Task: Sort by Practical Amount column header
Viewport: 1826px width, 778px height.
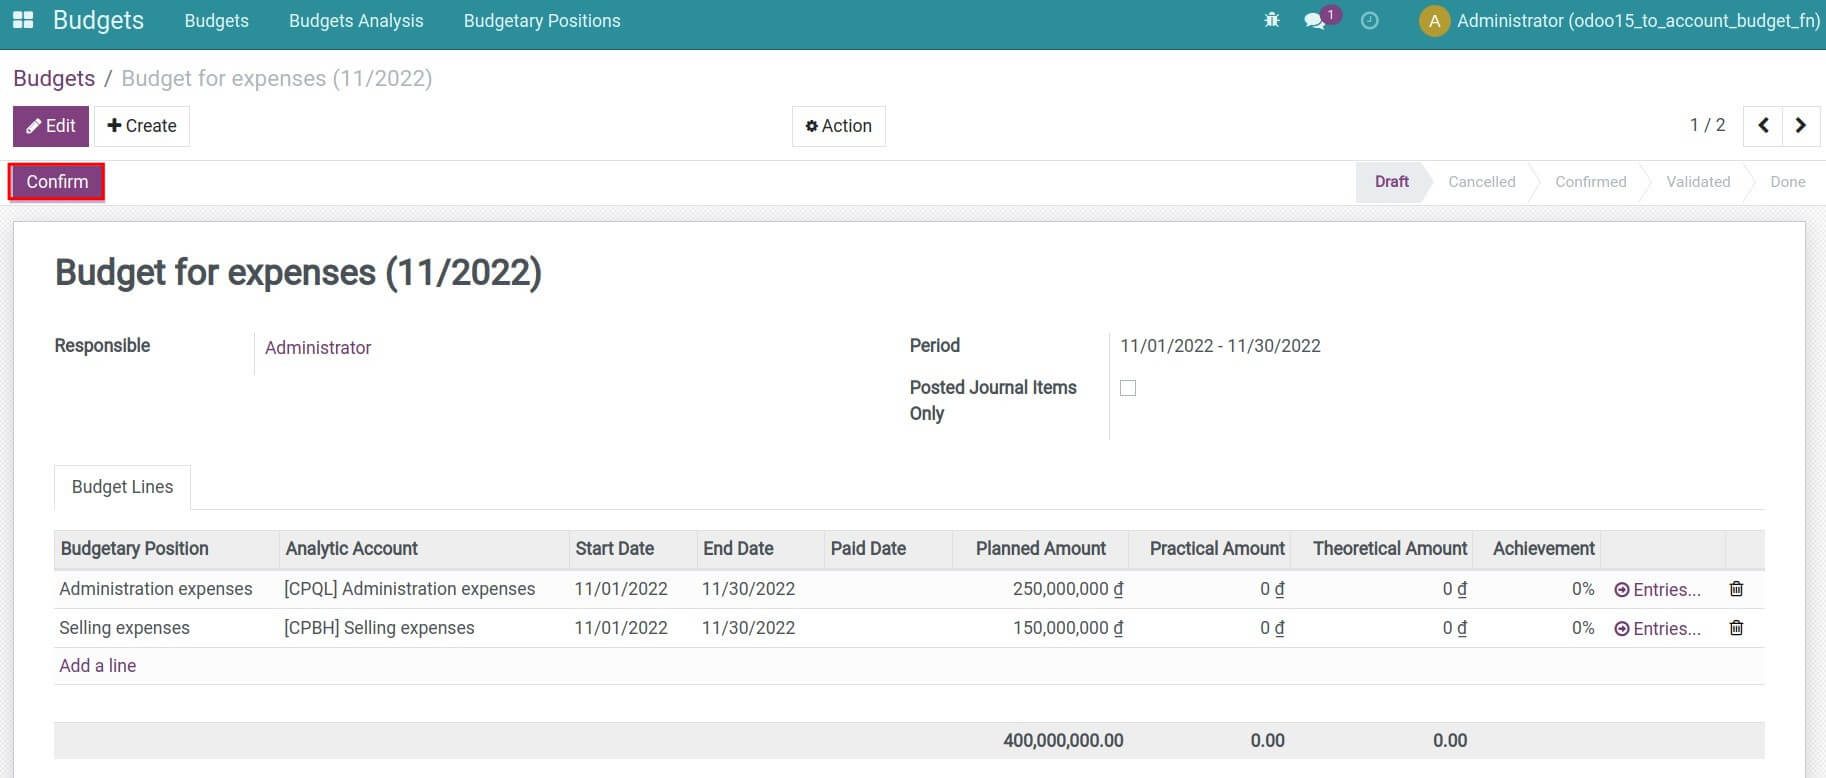Action: point(1210,549)
